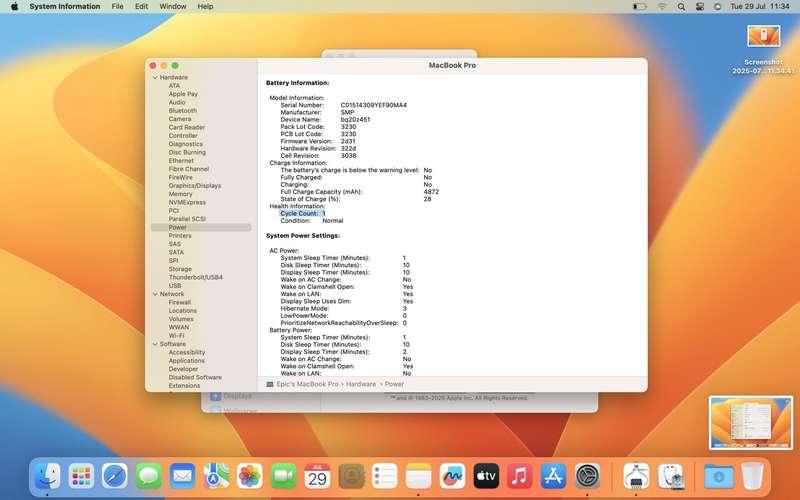
Task: Click System Information chip icon in Dock
Action: [x=636, y=477]
